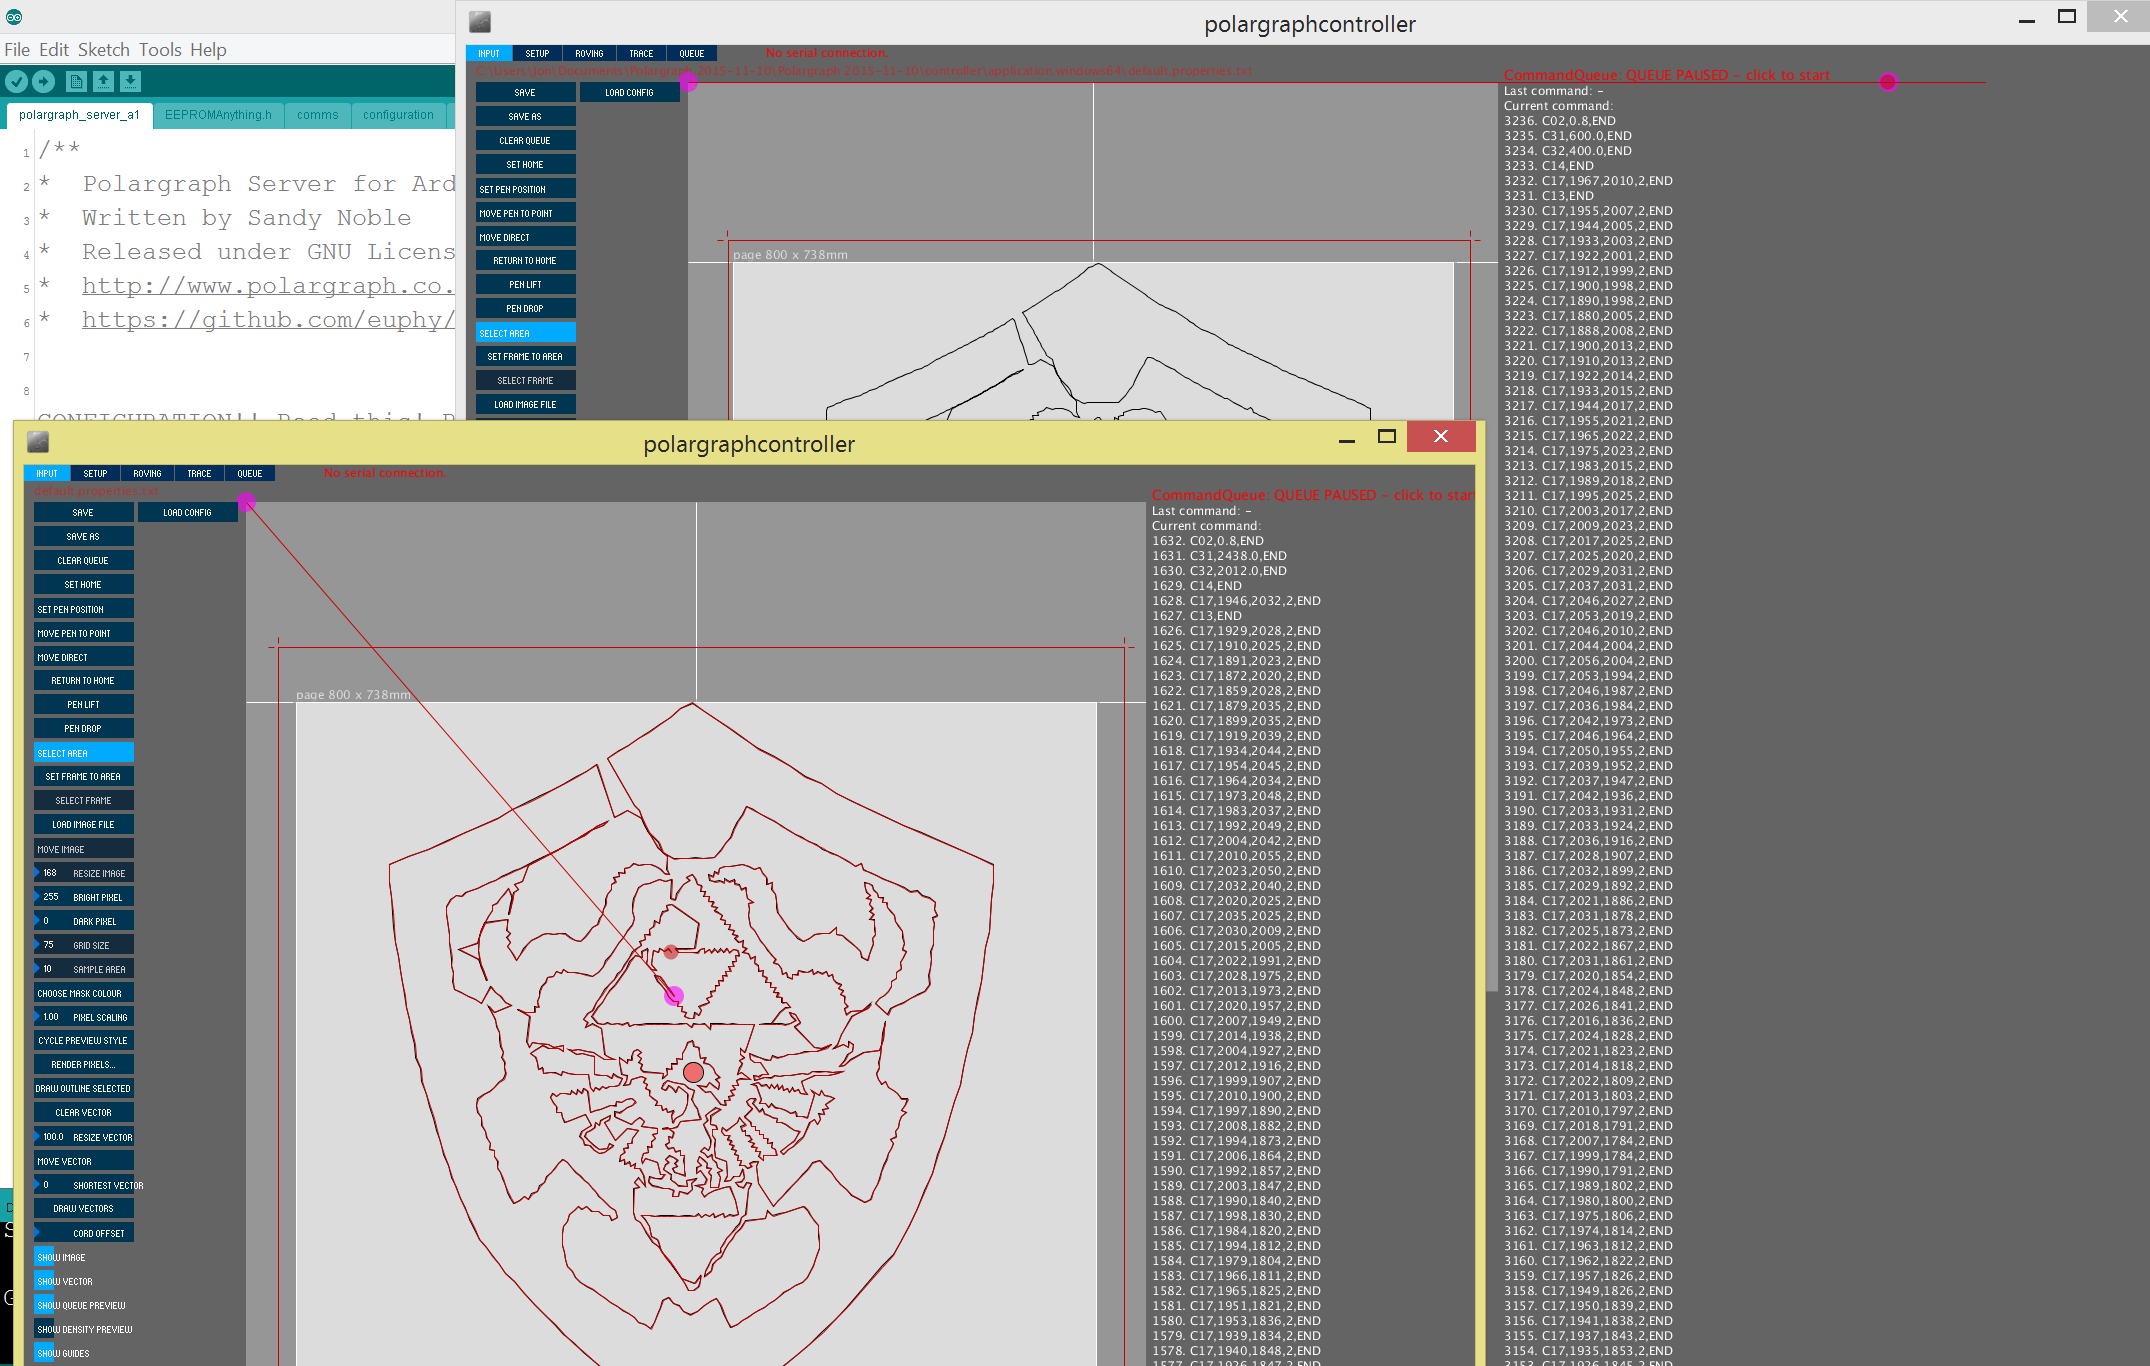Click PEN LIFT in the front window
This screenshot has width=2150, height=1366.
click(84, 704)
